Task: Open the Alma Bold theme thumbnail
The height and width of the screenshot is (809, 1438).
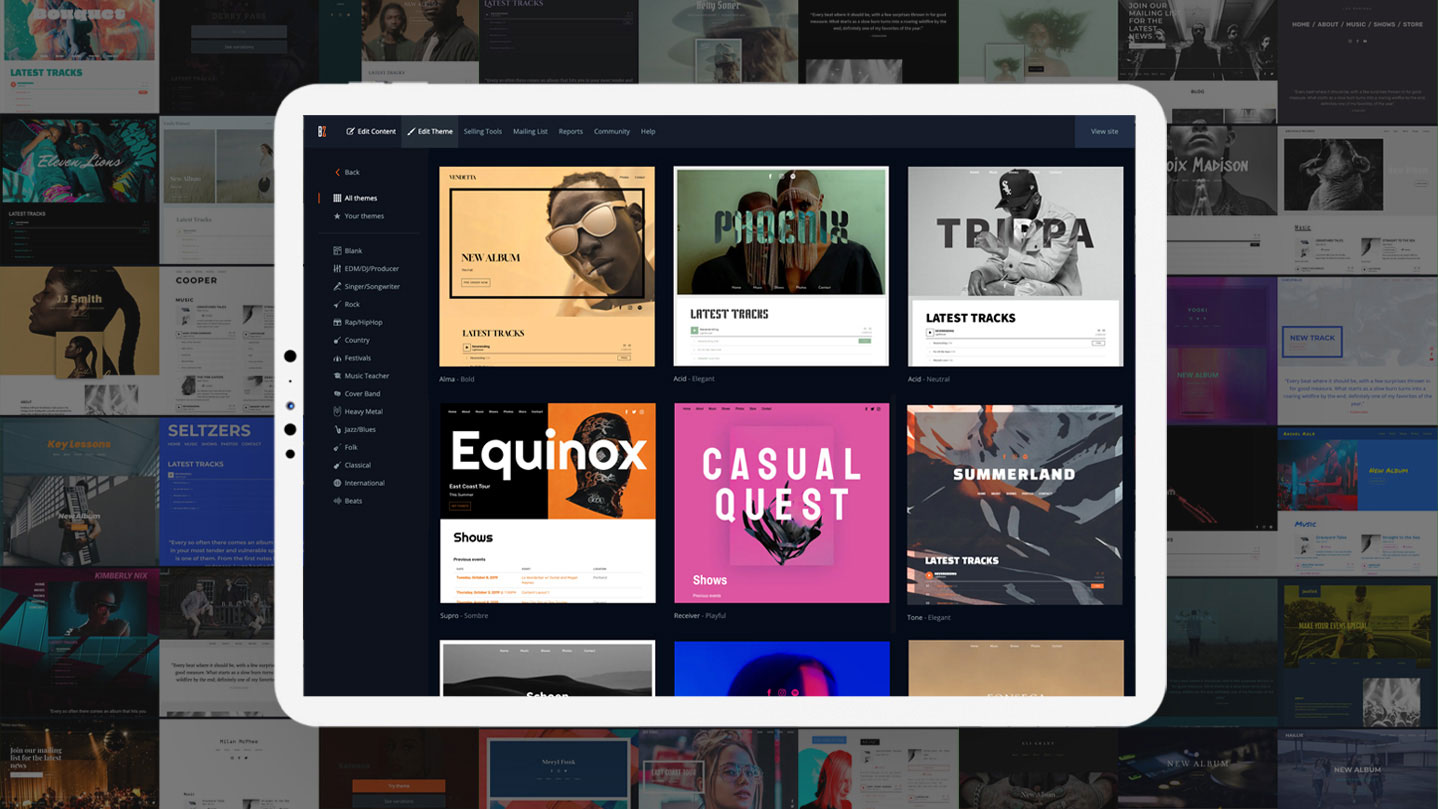Action: coord(547,266)
